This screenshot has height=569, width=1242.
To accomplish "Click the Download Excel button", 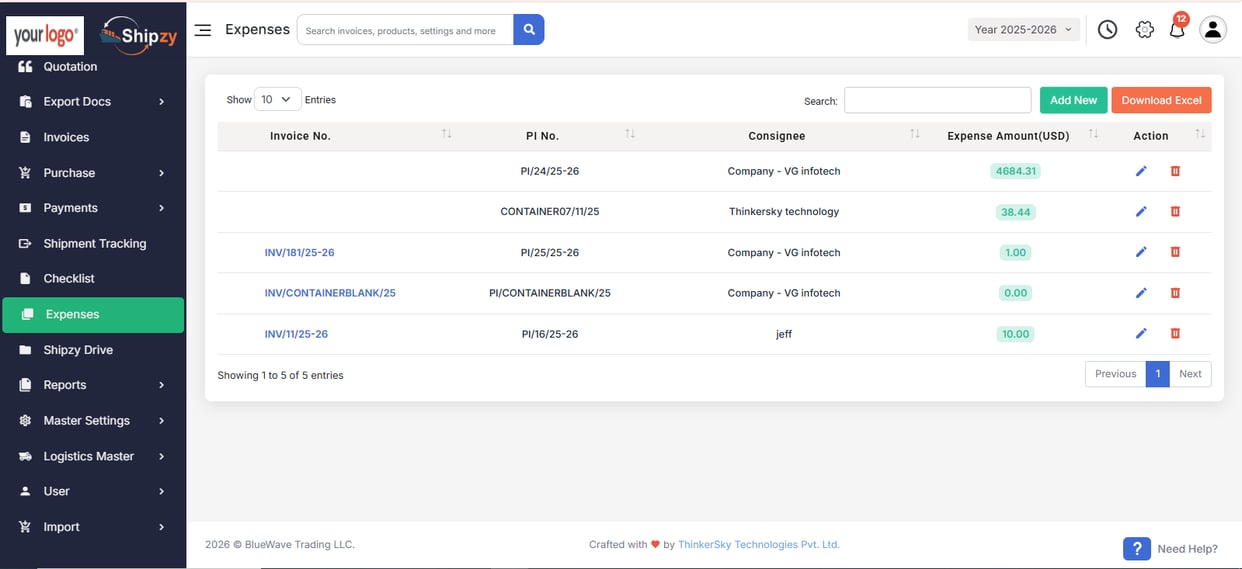I will [1161, 100].
